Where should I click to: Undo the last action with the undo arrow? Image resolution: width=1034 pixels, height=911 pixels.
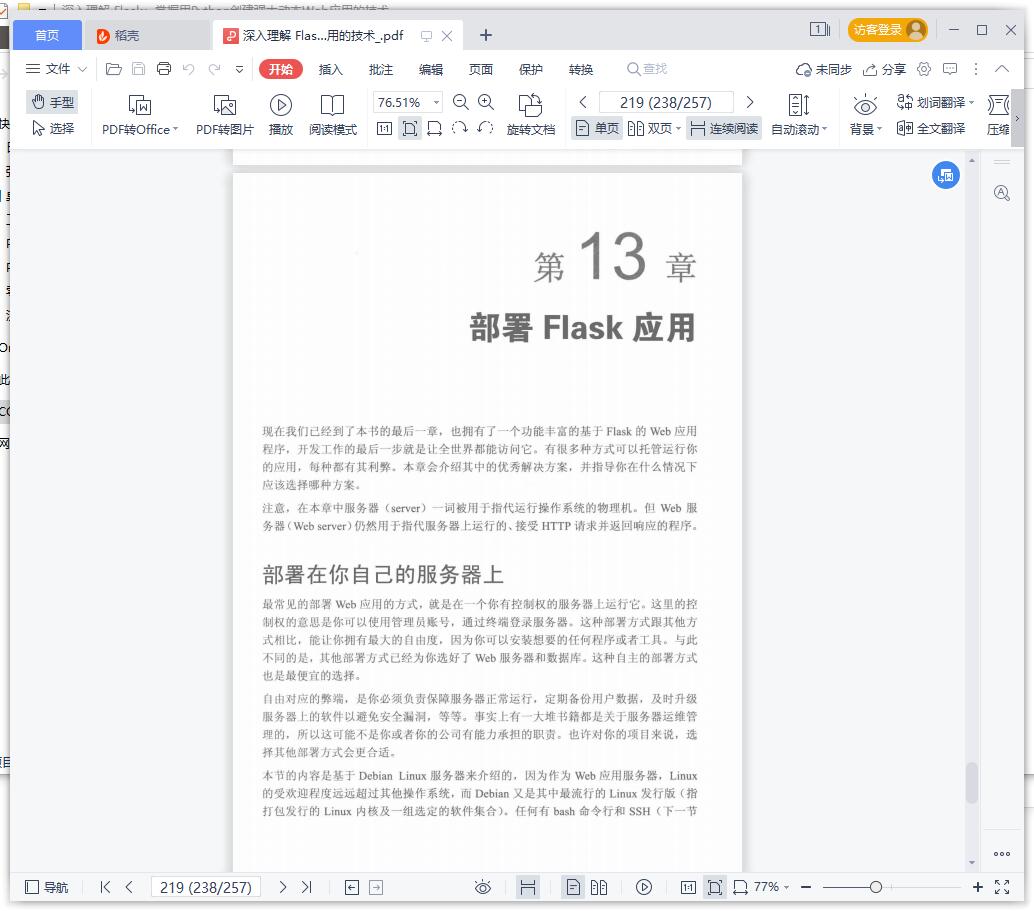pyautogui.click(x=189, y=69)
